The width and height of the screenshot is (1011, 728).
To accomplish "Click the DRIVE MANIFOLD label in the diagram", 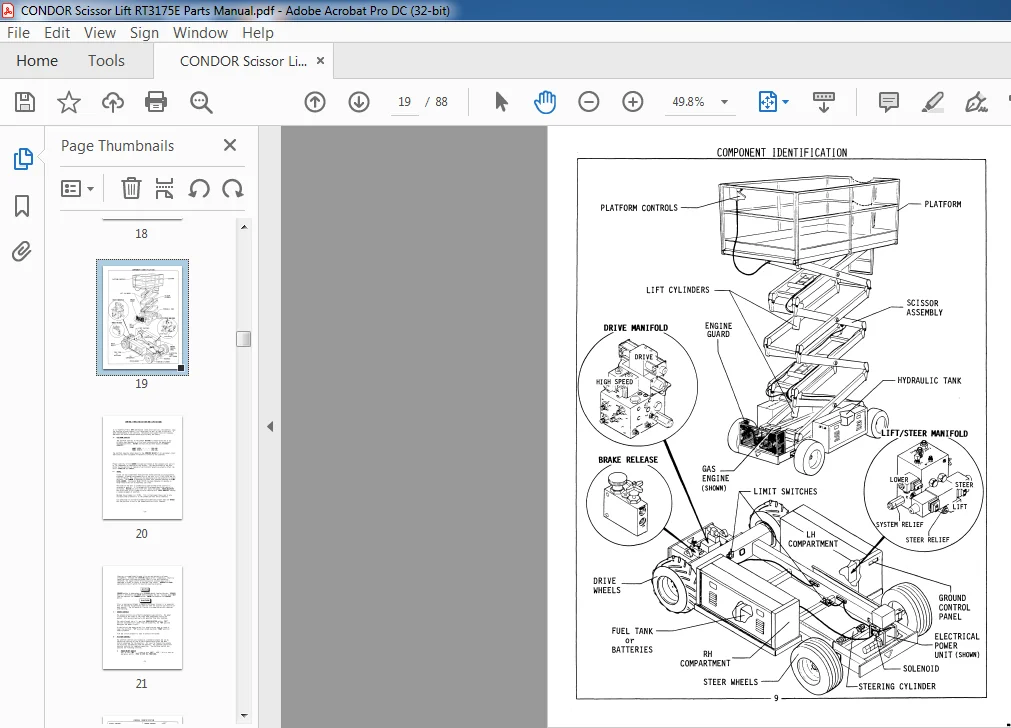I will [636, 328].
